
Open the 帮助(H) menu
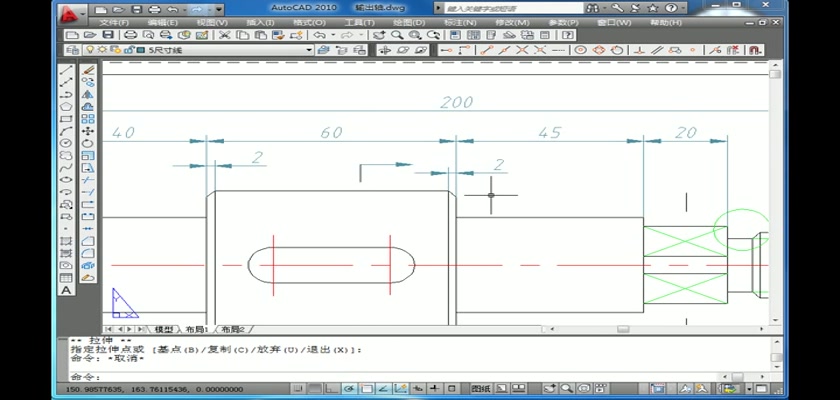666,22
